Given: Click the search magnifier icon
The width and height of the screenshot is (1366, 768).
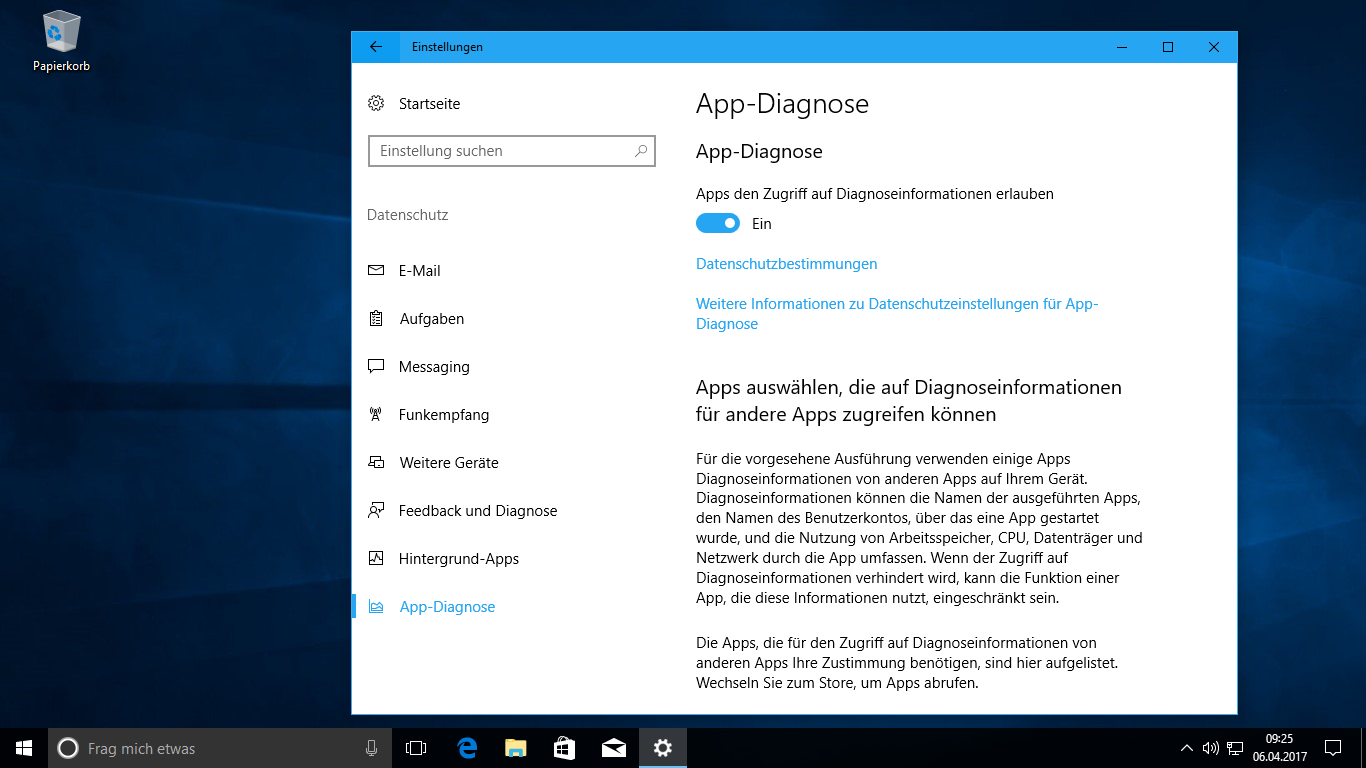Looking at the screenshot, I should click(641, 151).
